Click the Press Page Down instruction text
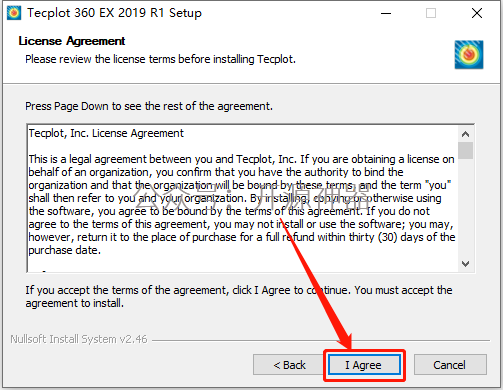The height and width of the screenshot is (390, 503). click(x=149, y=106)
